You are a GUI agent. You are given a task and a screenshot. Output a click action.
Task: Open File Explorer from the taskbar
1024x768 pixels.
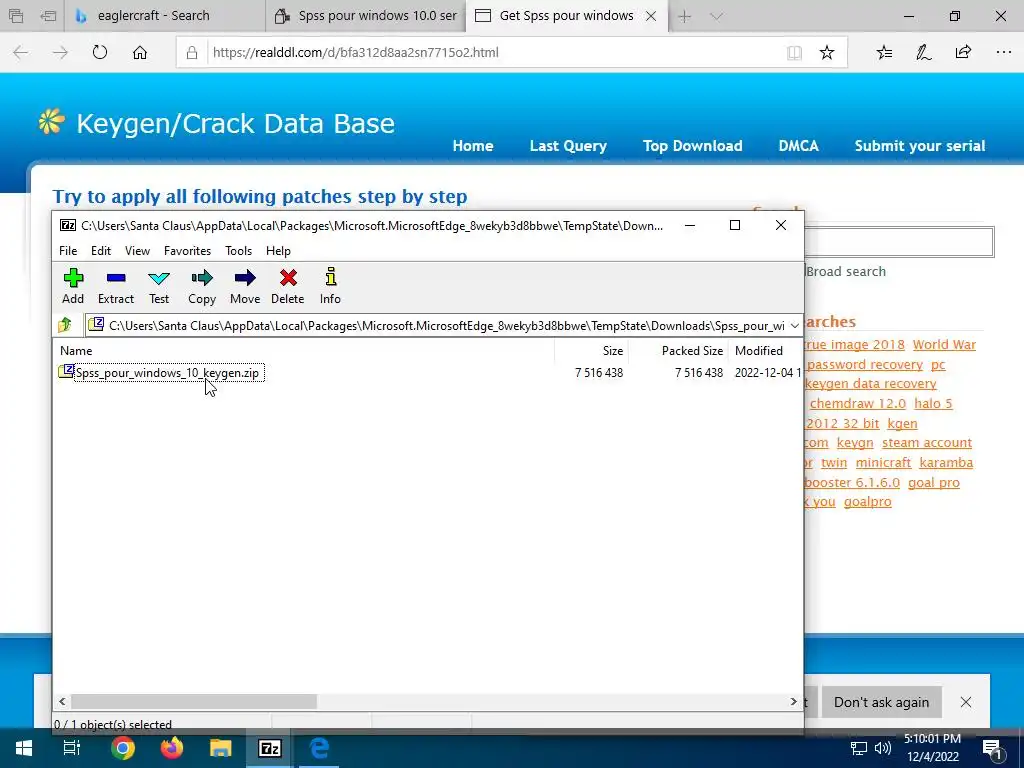221,748
